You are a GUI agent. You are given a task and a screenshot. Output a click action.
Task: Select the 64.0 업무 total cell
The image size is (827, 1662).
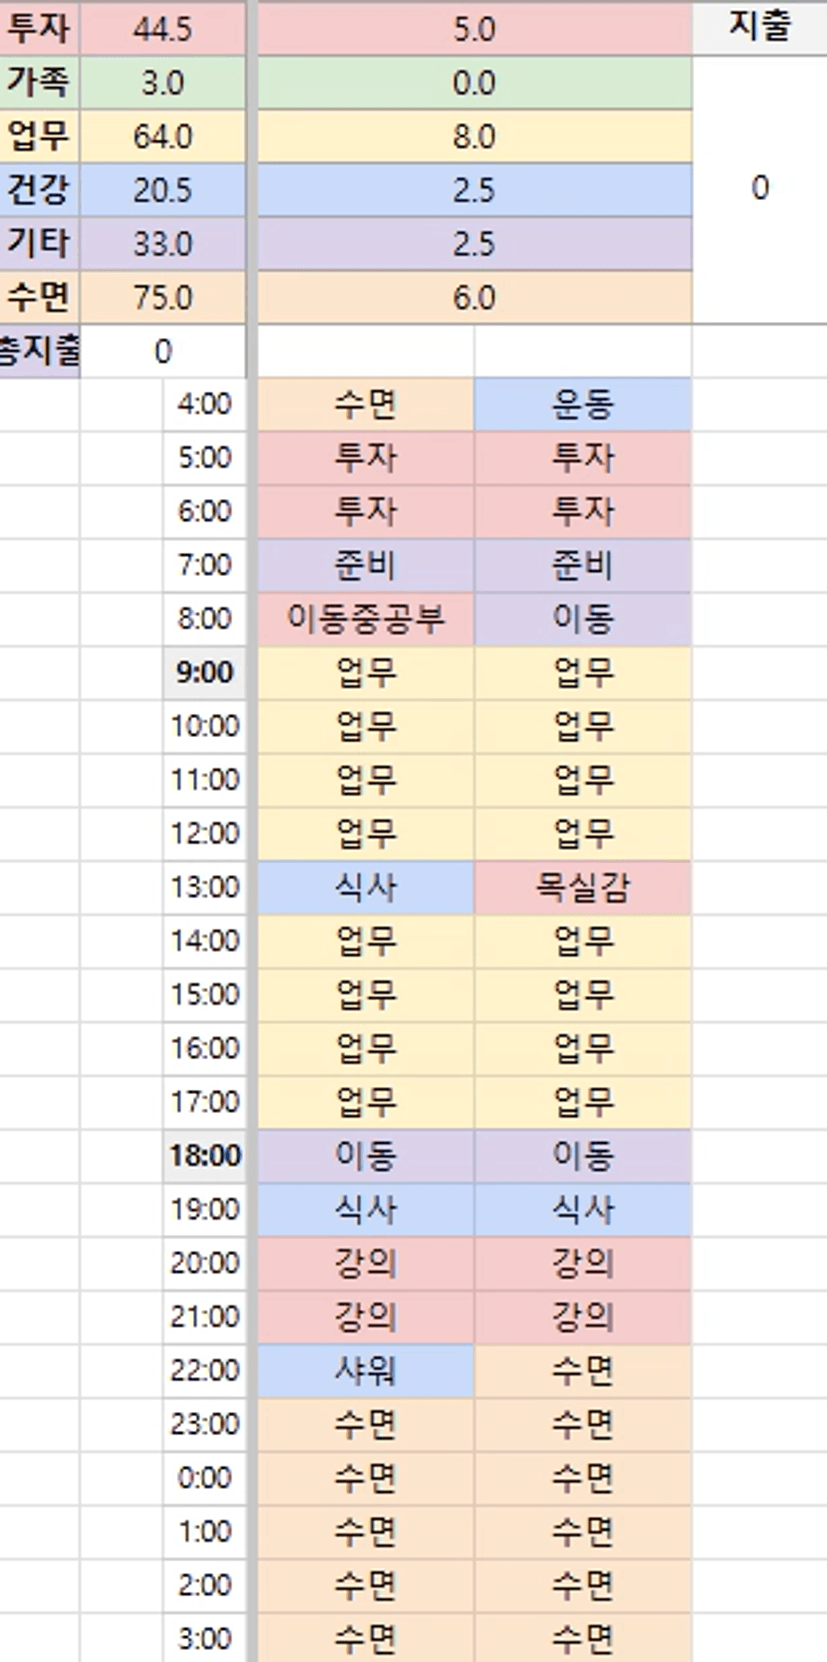163,136
